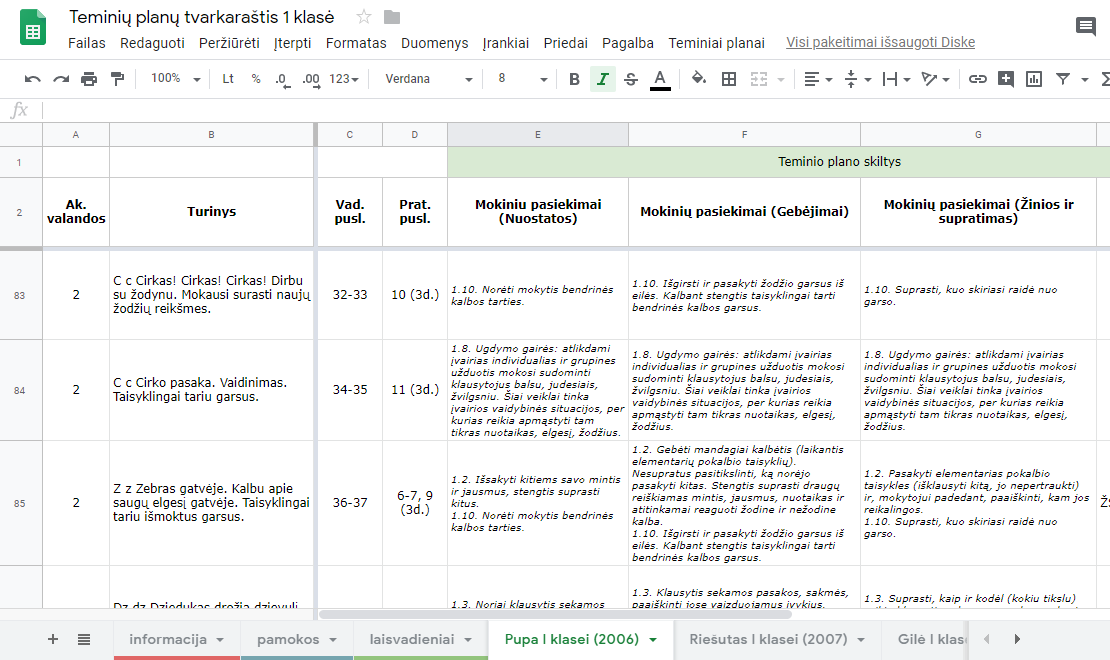Image resolution: width=1110 pixels, height=660 pixels.
Task: Open text color picker
Action: click(660, 79)
